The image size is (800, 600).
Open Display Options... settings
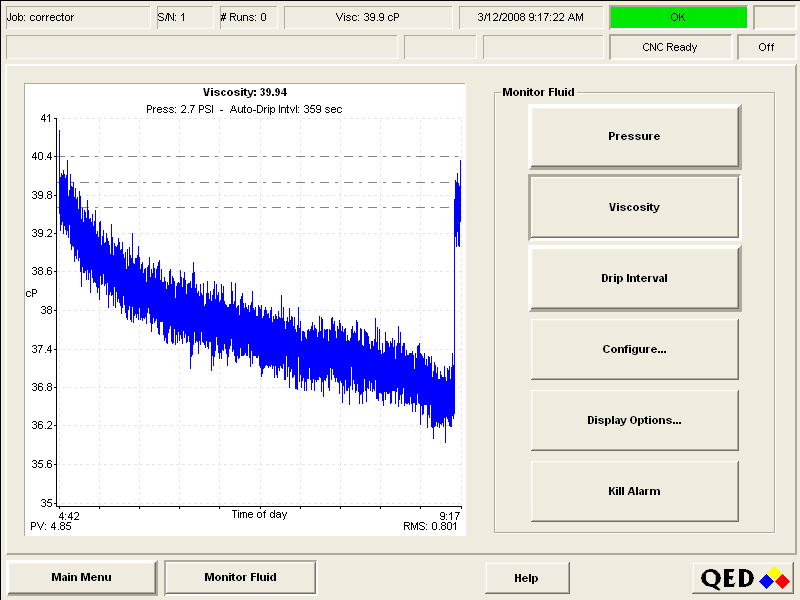[x=634, y=420]
